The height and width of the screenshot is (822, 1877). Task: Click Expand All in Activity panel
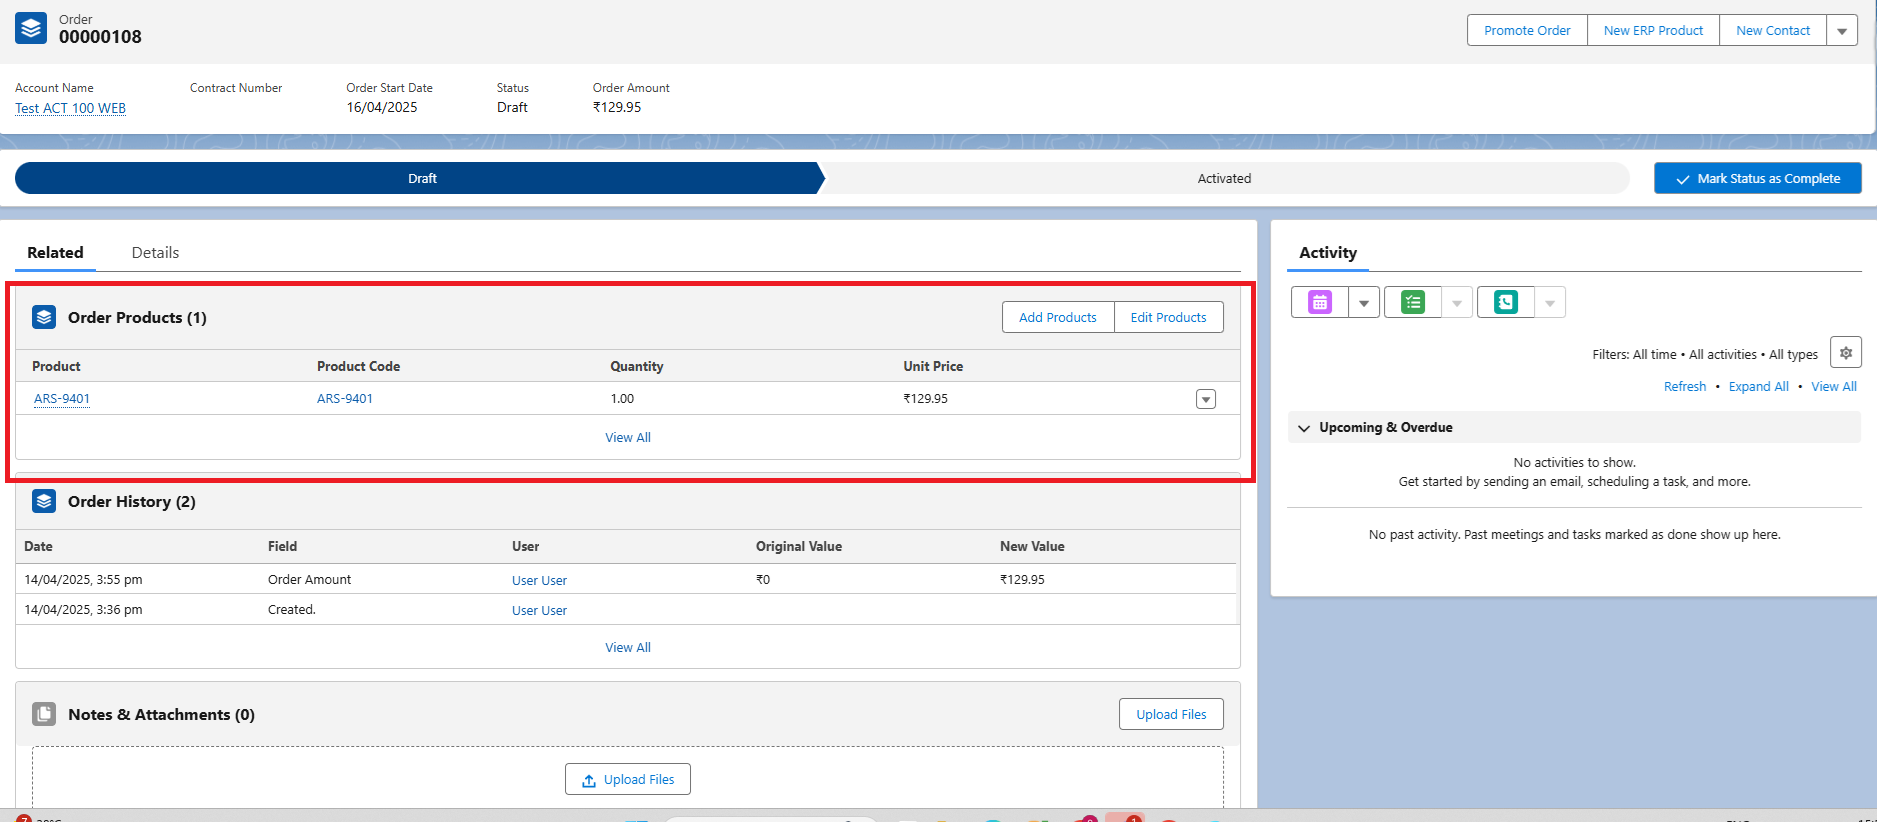click(1759, 386)
